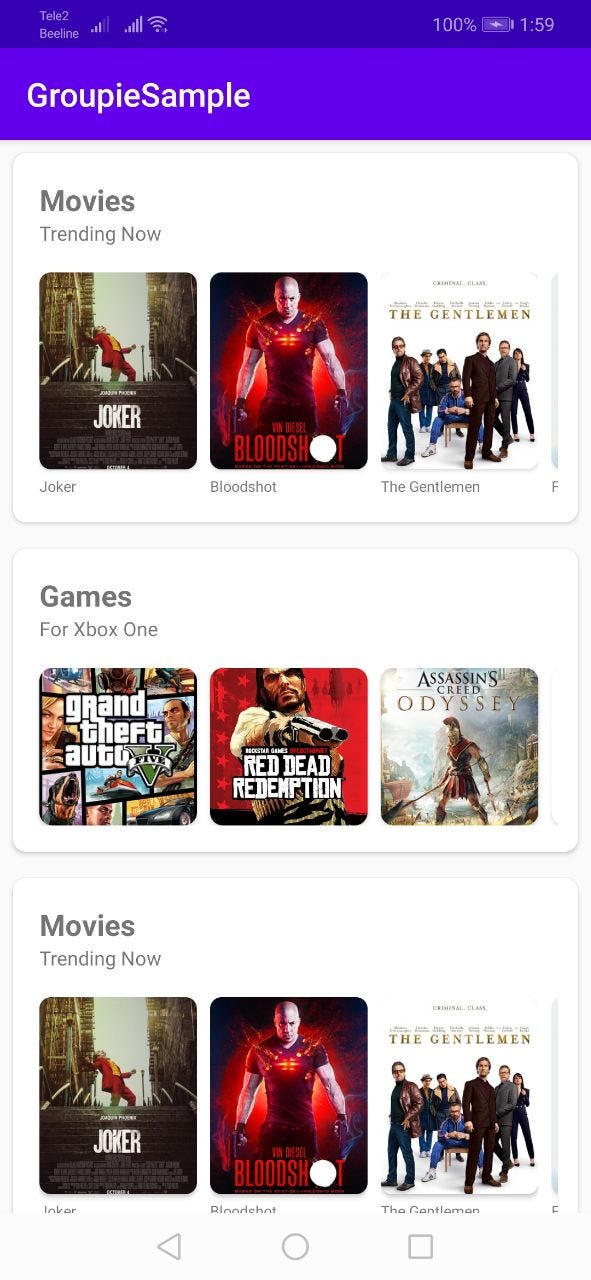Tap The Gentlemen poster in bottom Movies card

click(460, 1096)
